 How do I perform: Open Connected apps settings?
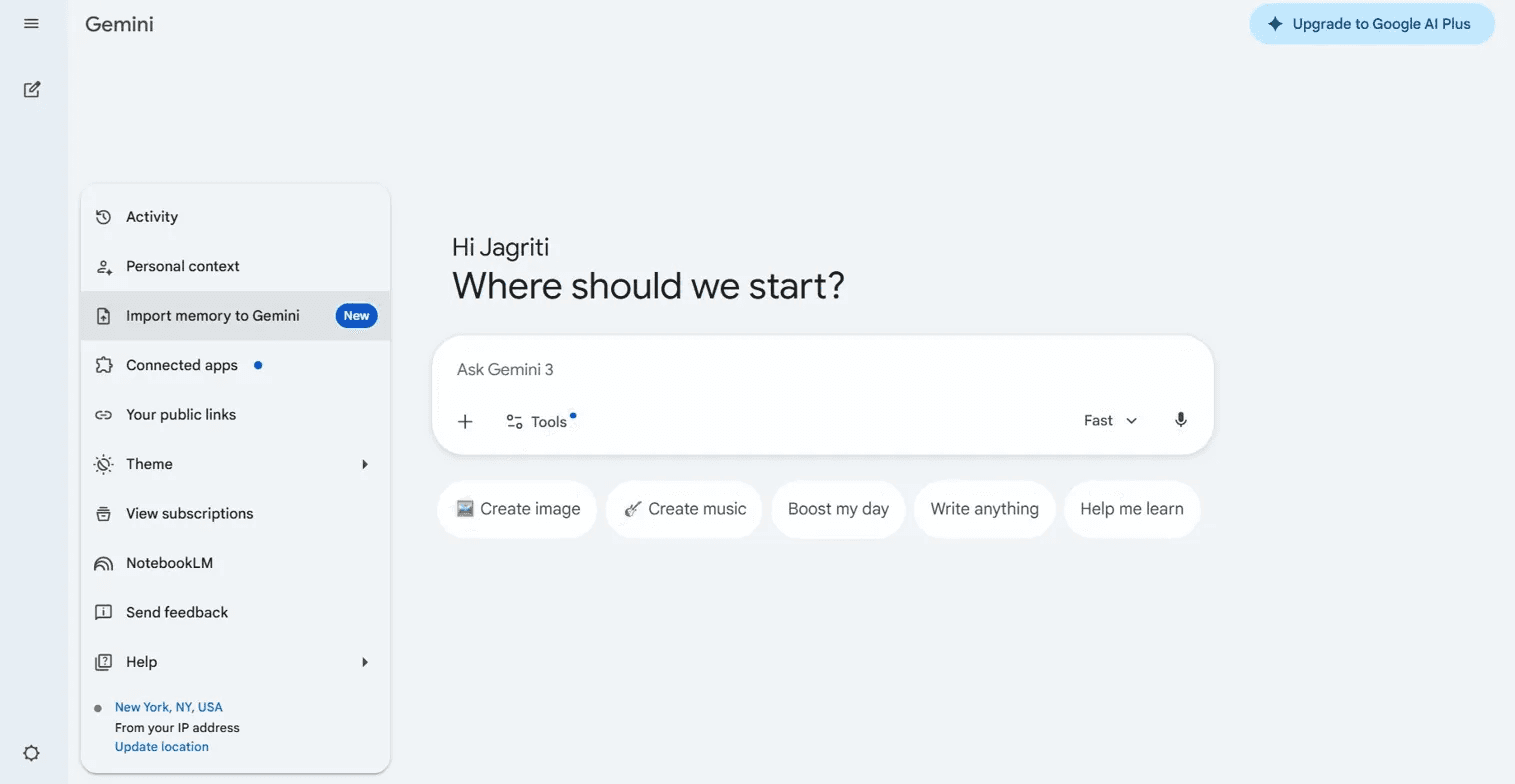point(181,365)
